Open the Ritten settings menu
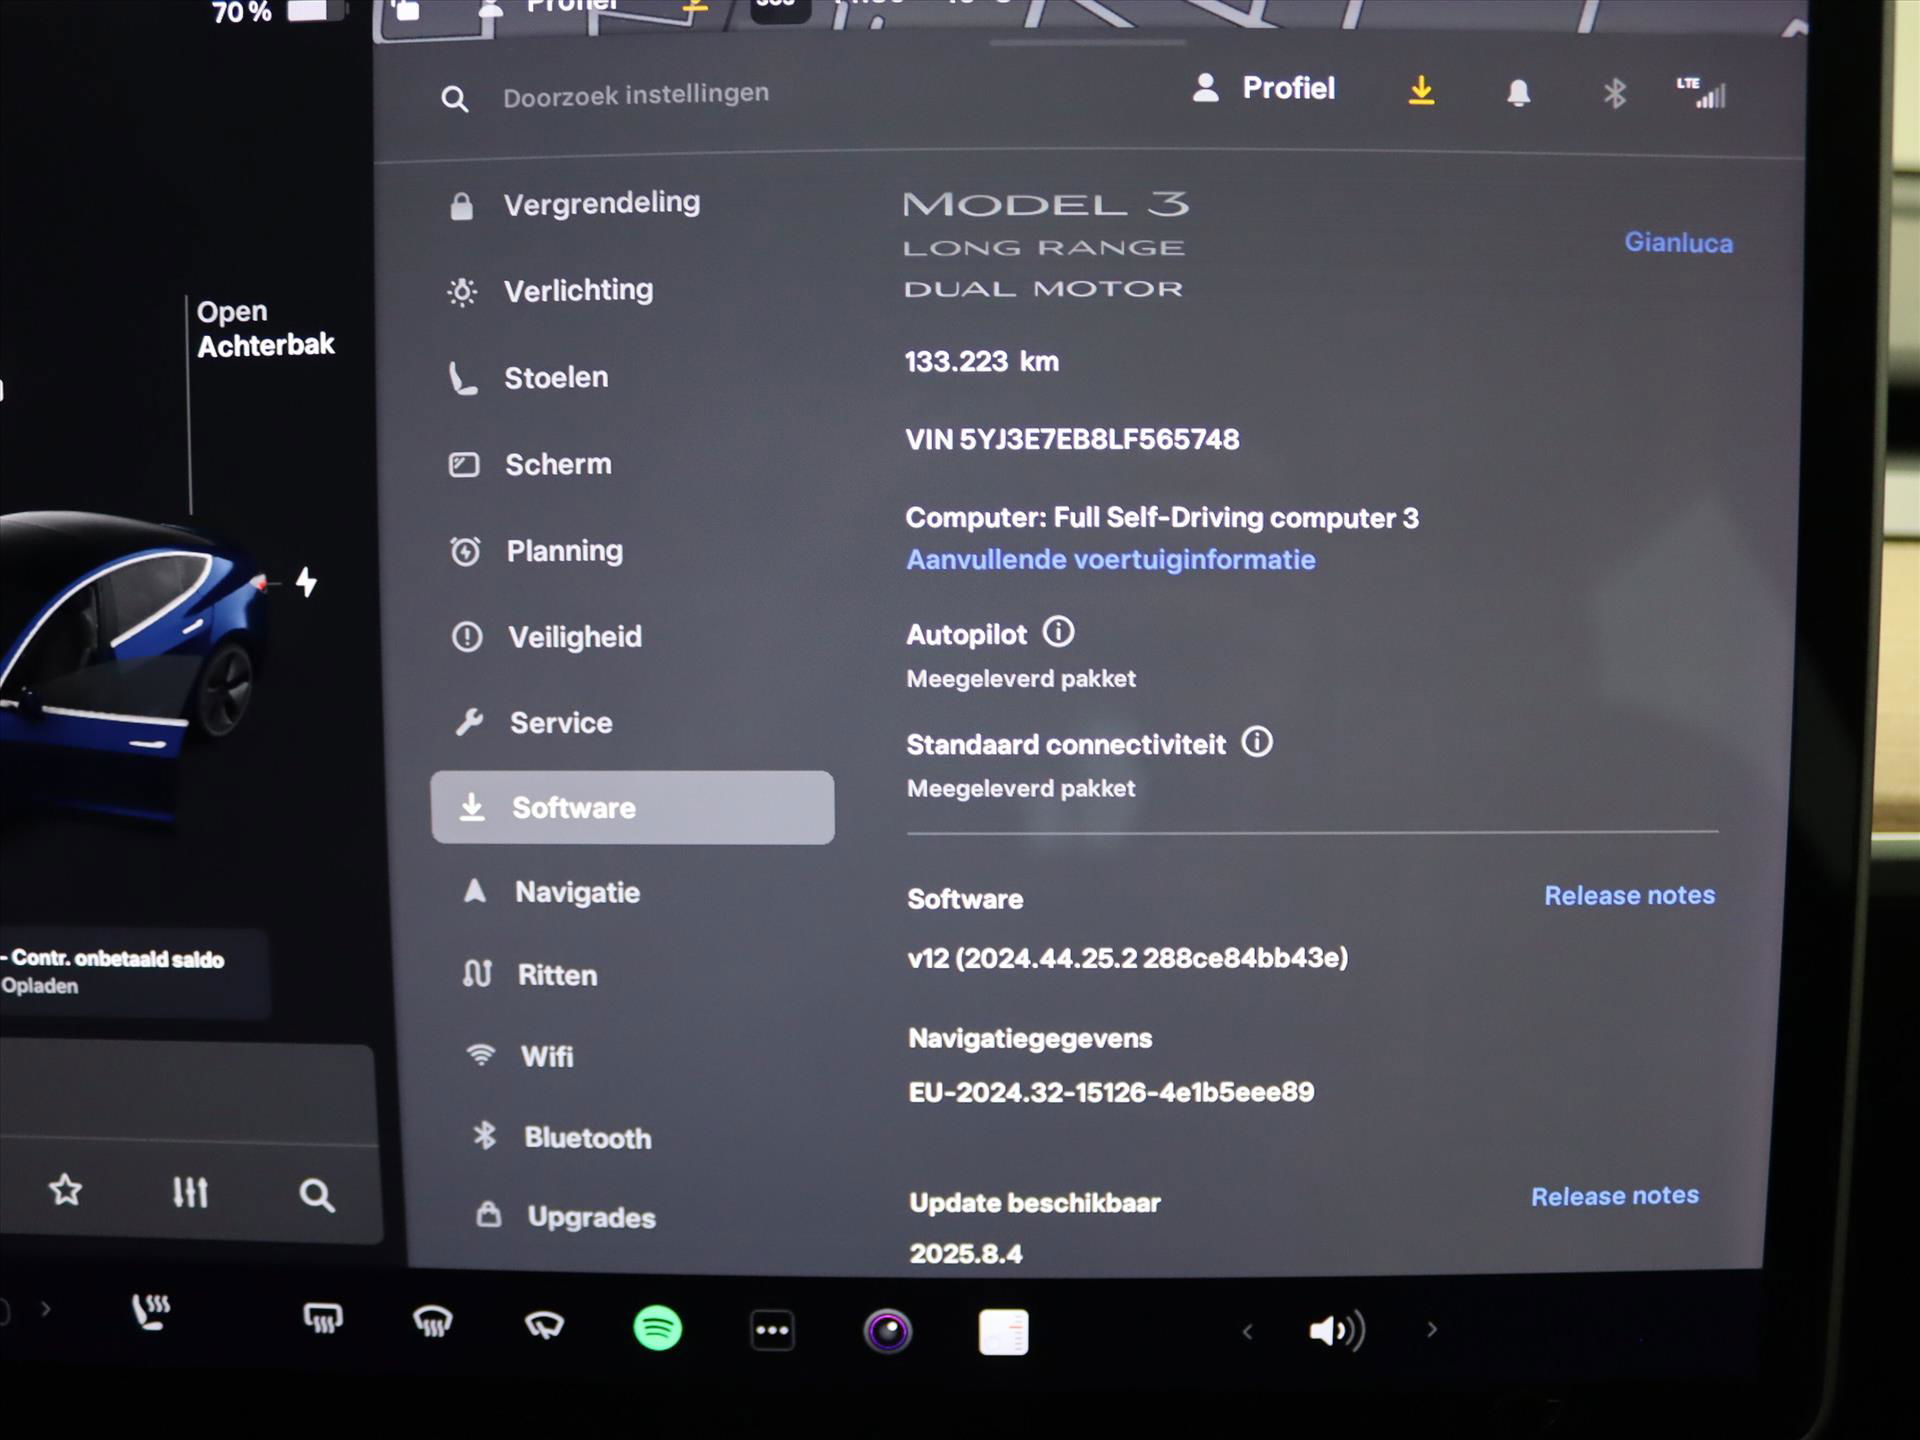The image size is (1920, 1440). click(530, 975)
